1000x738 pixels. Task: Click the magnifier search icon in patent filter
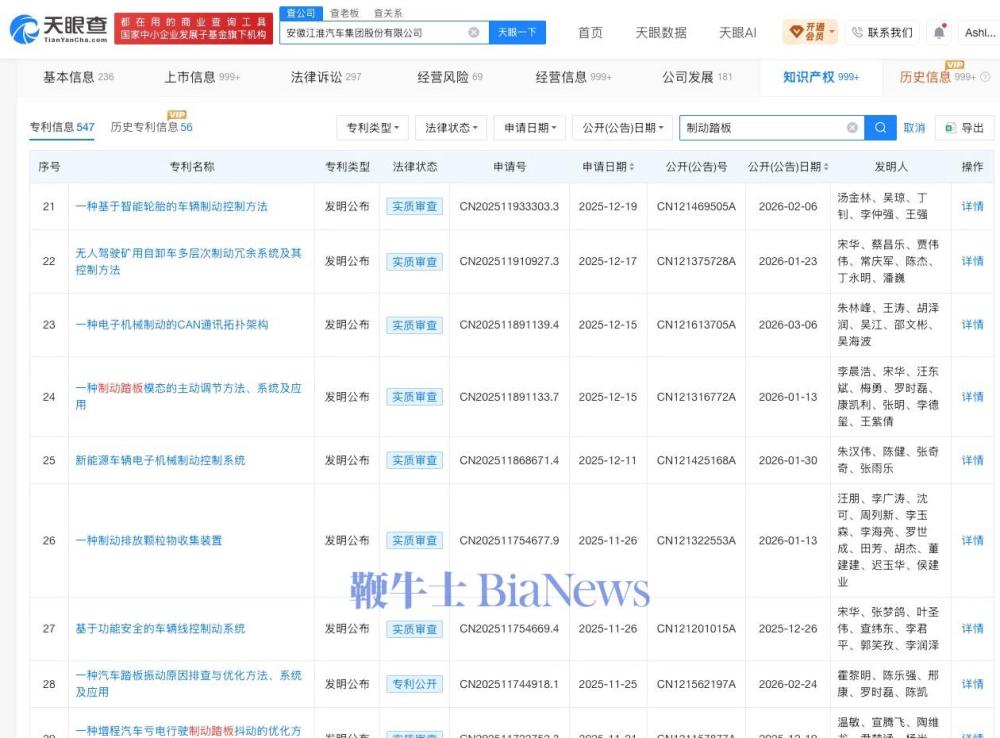point(880,128)
